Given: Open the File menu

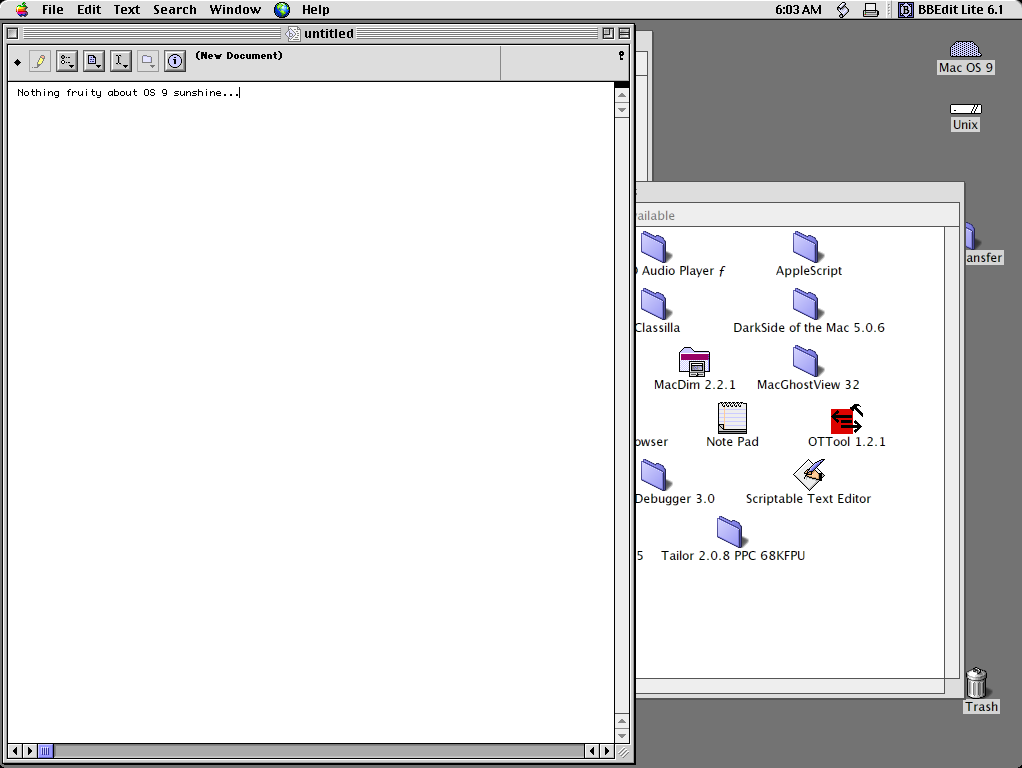Looking at the screenshot, I should tap(53, 10).
